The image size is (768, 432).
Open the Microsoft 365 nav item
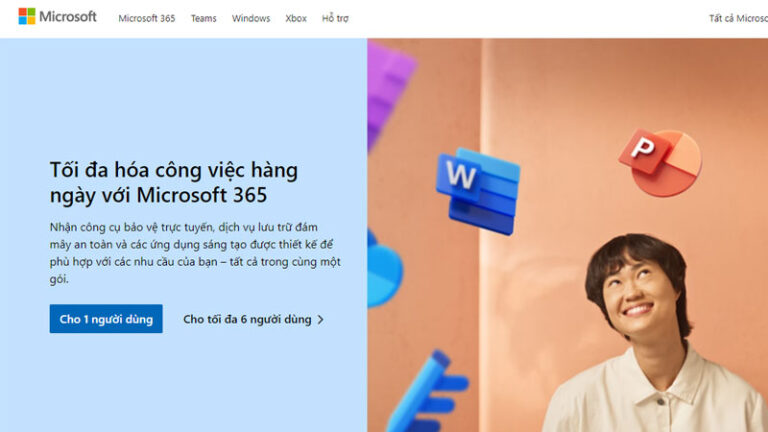(146, 19)
